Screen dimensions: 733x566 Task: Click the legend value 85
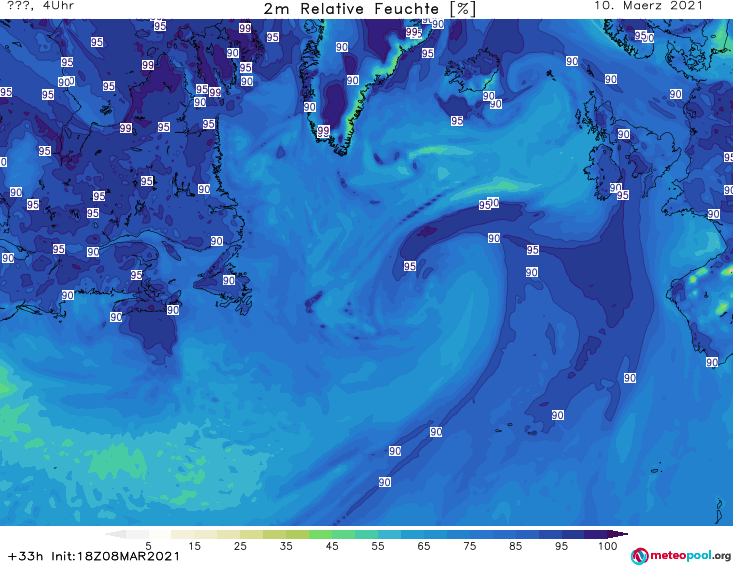515,546
